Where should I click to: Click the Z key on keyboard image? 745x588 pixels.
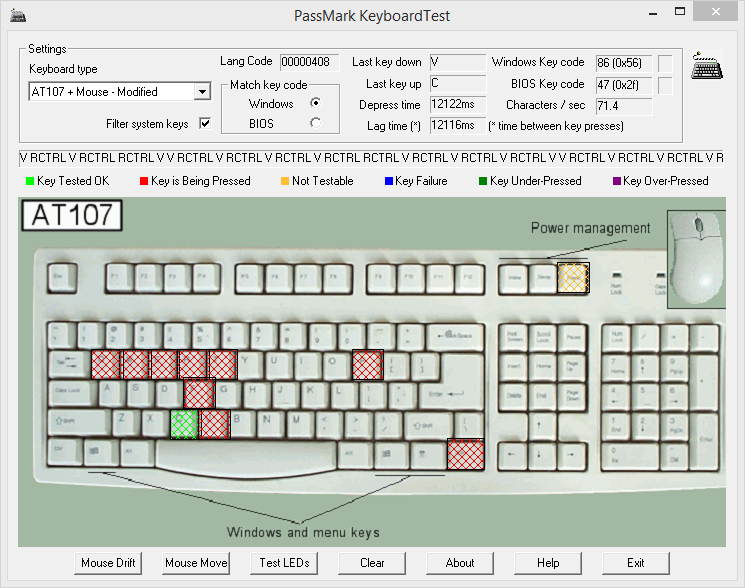coord(126,423)
